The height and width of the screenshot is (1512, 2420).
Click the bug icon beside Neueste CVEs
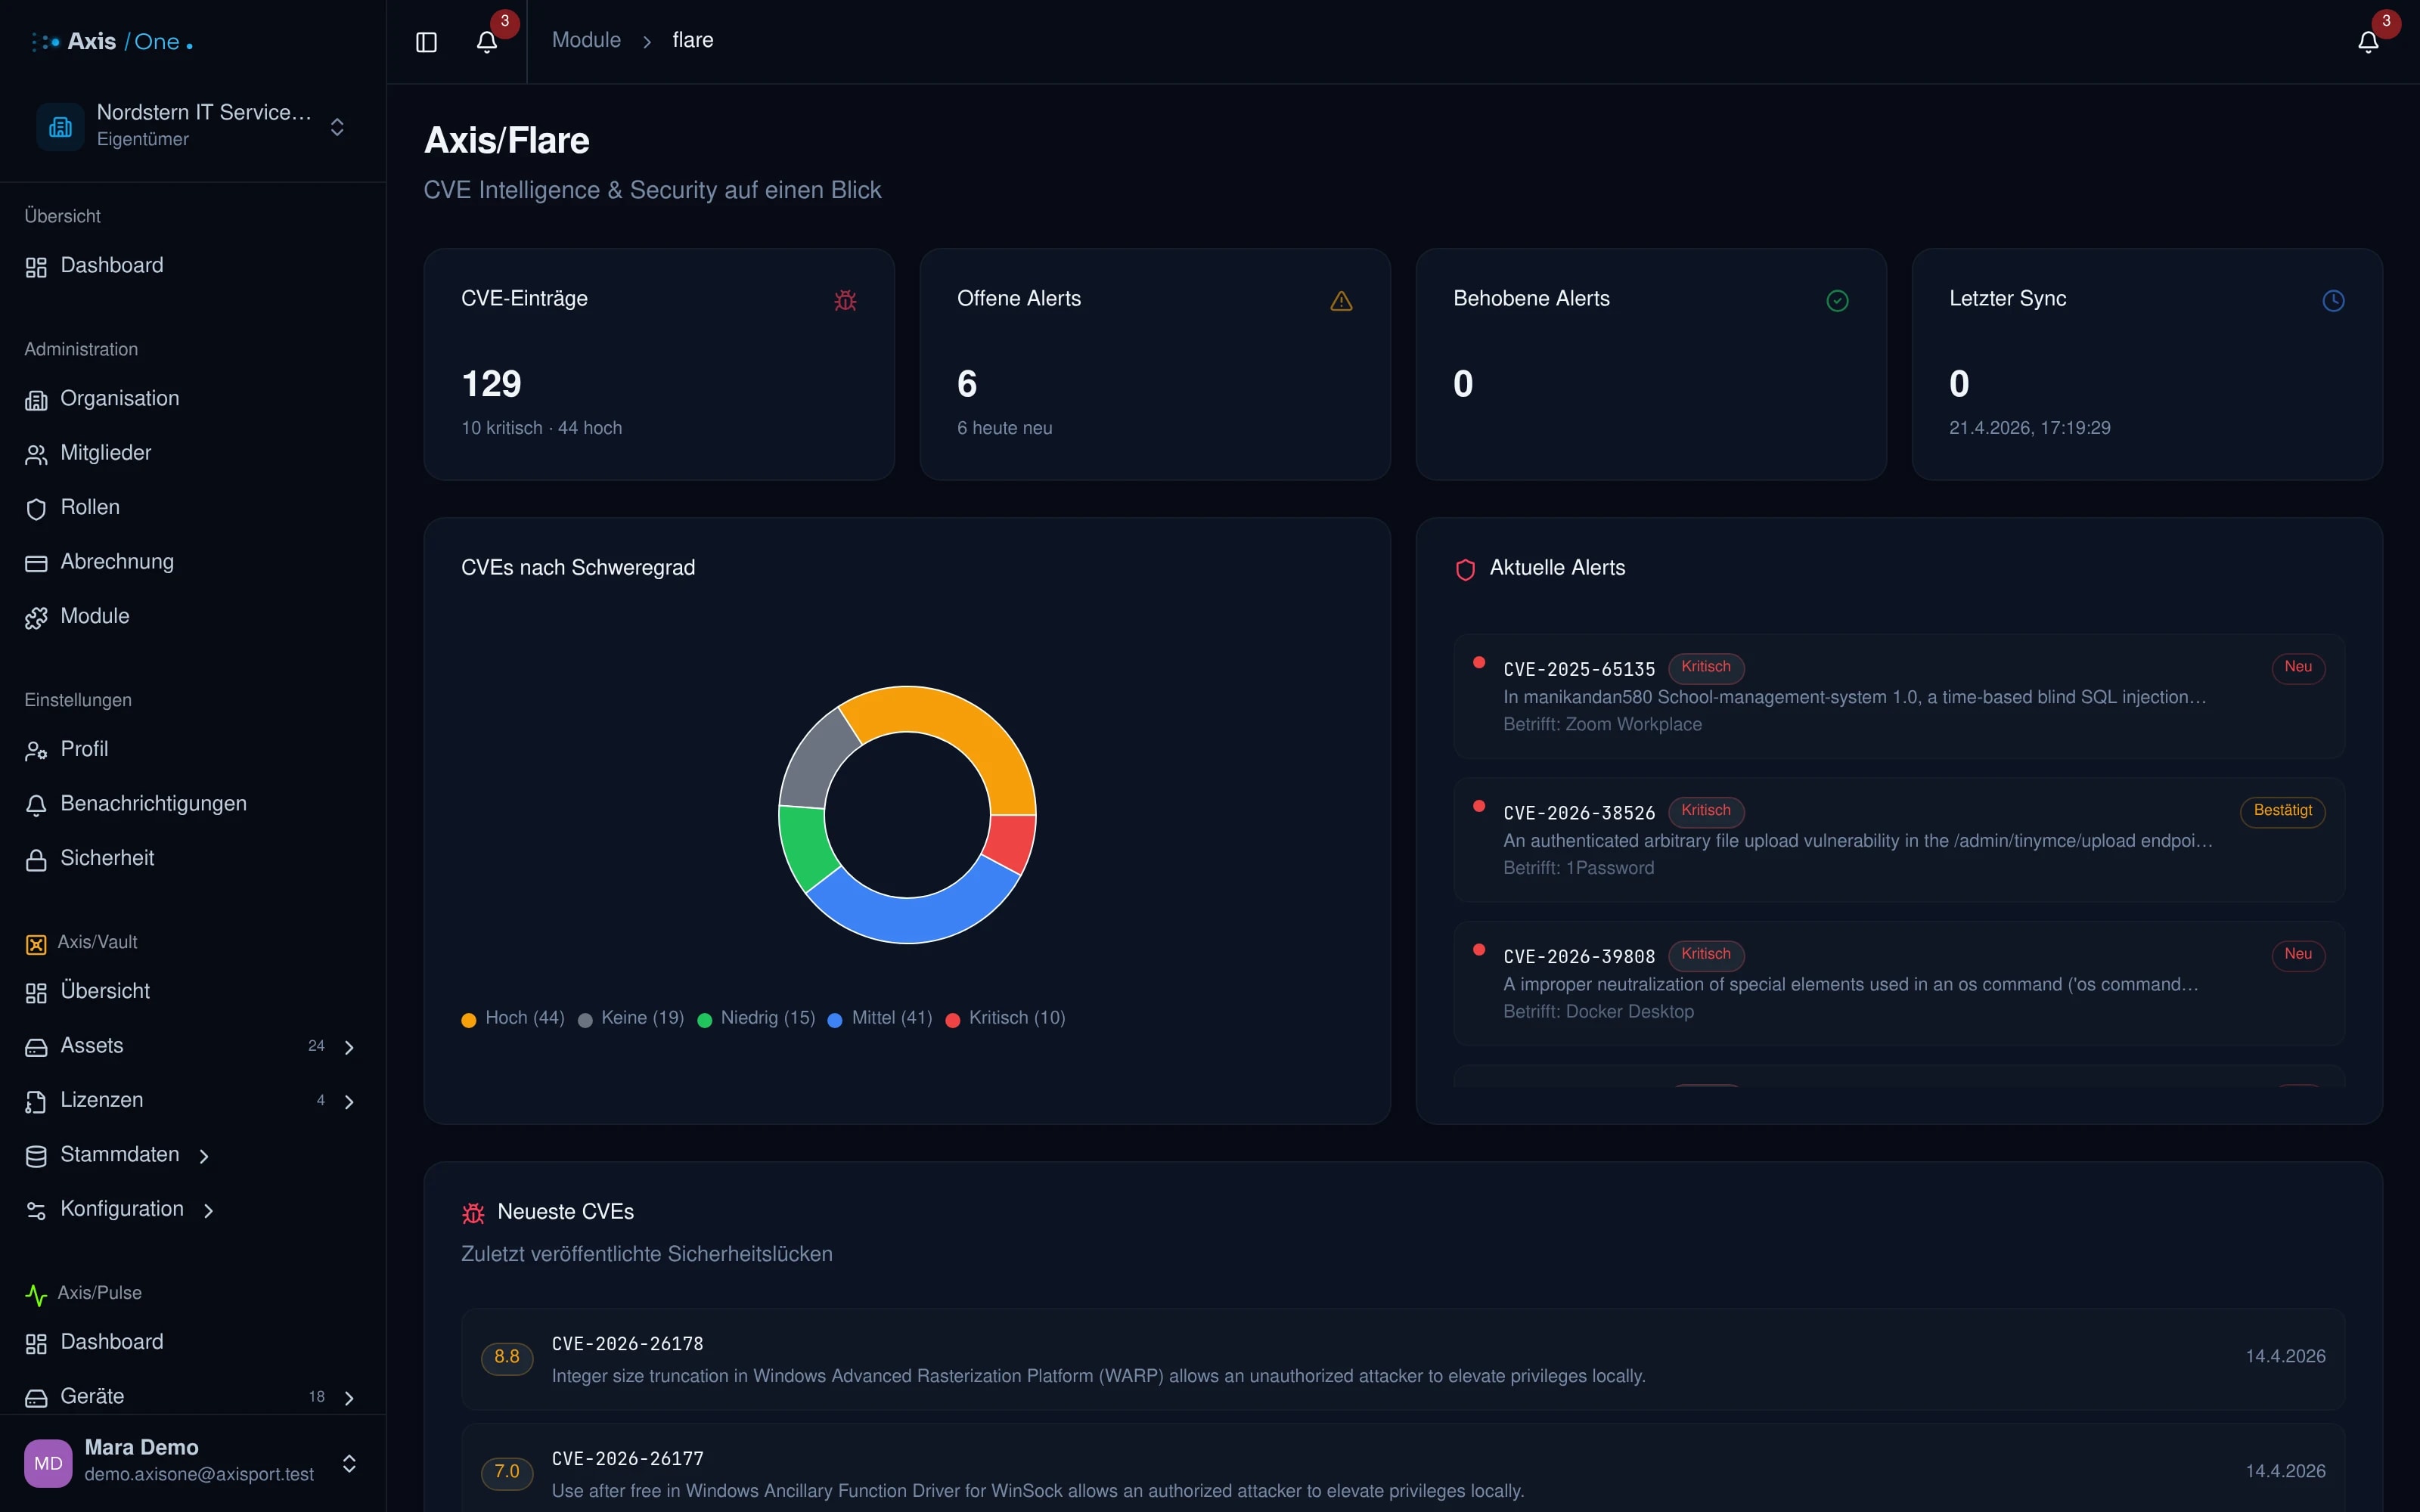pyautogui.click(x=473, y=1213)
